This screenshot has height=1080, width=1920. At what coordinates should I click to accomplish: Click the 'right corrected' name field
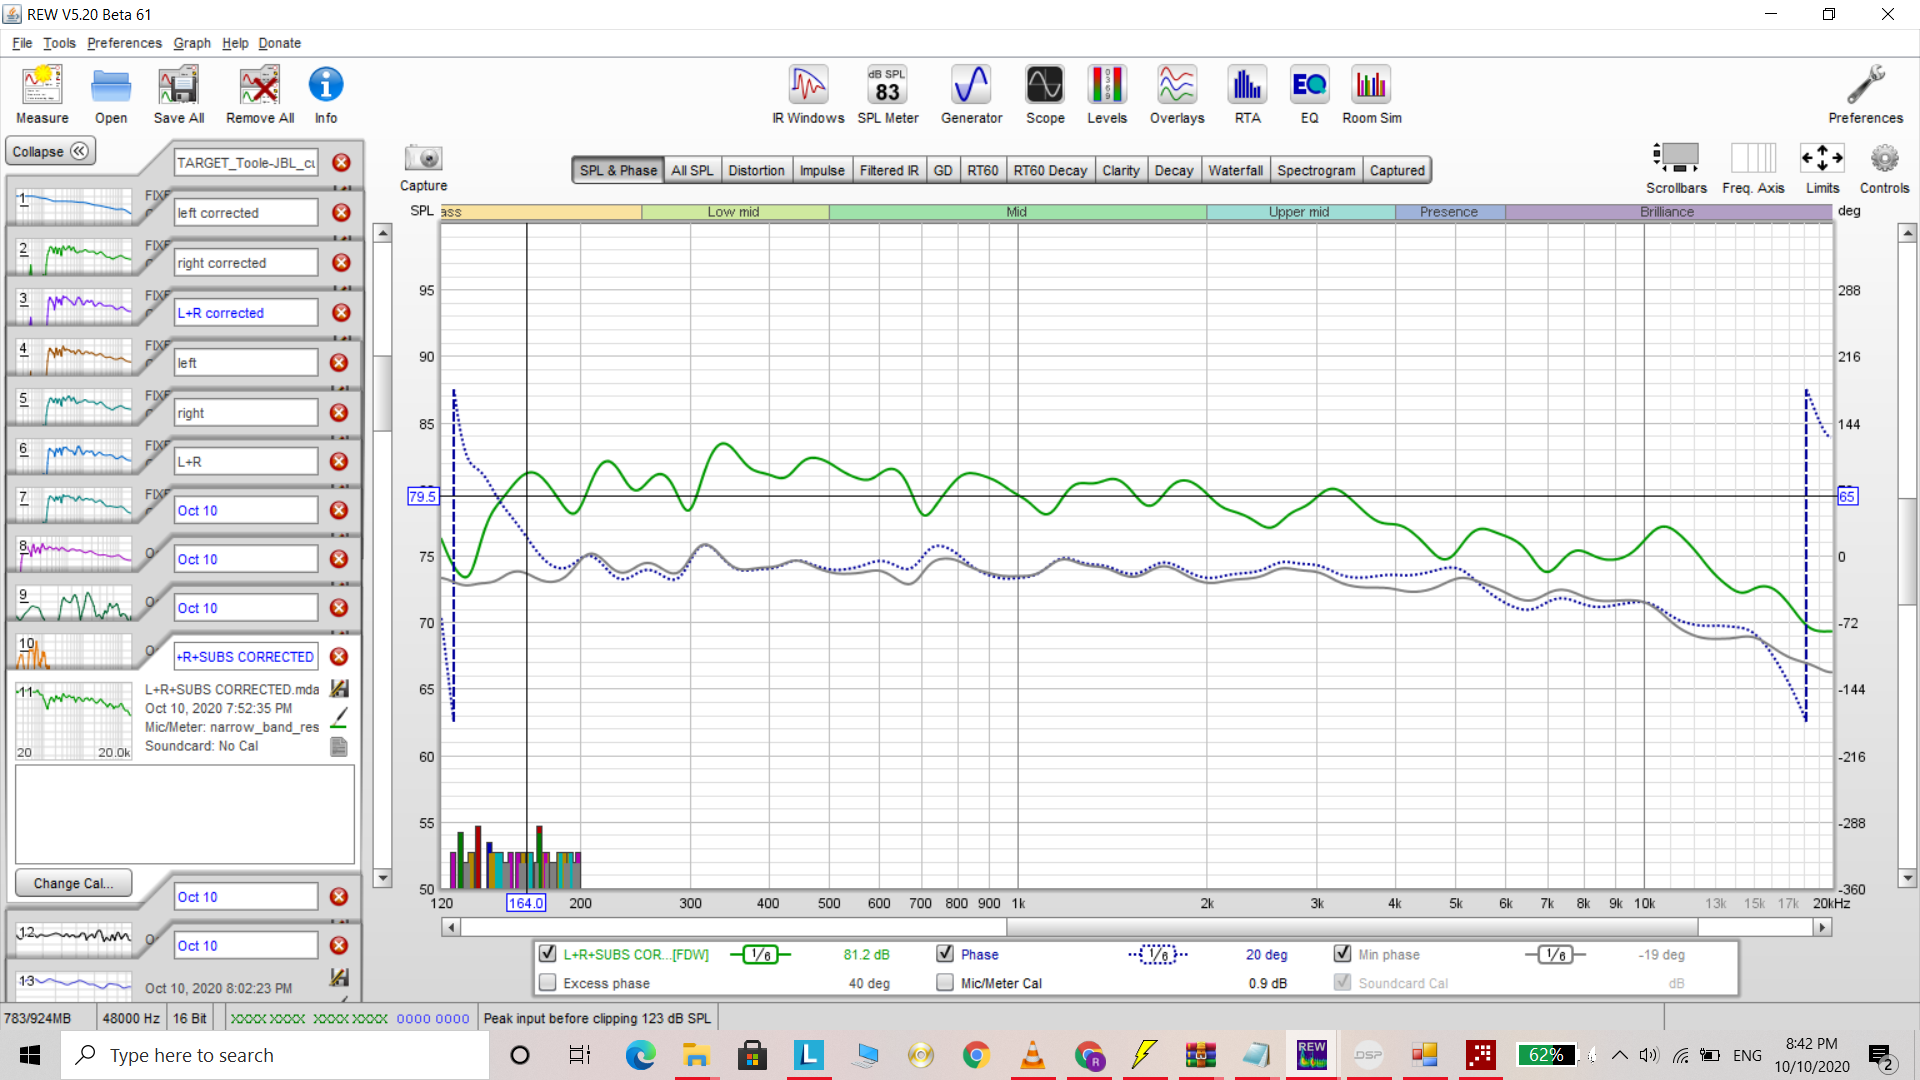246,263
